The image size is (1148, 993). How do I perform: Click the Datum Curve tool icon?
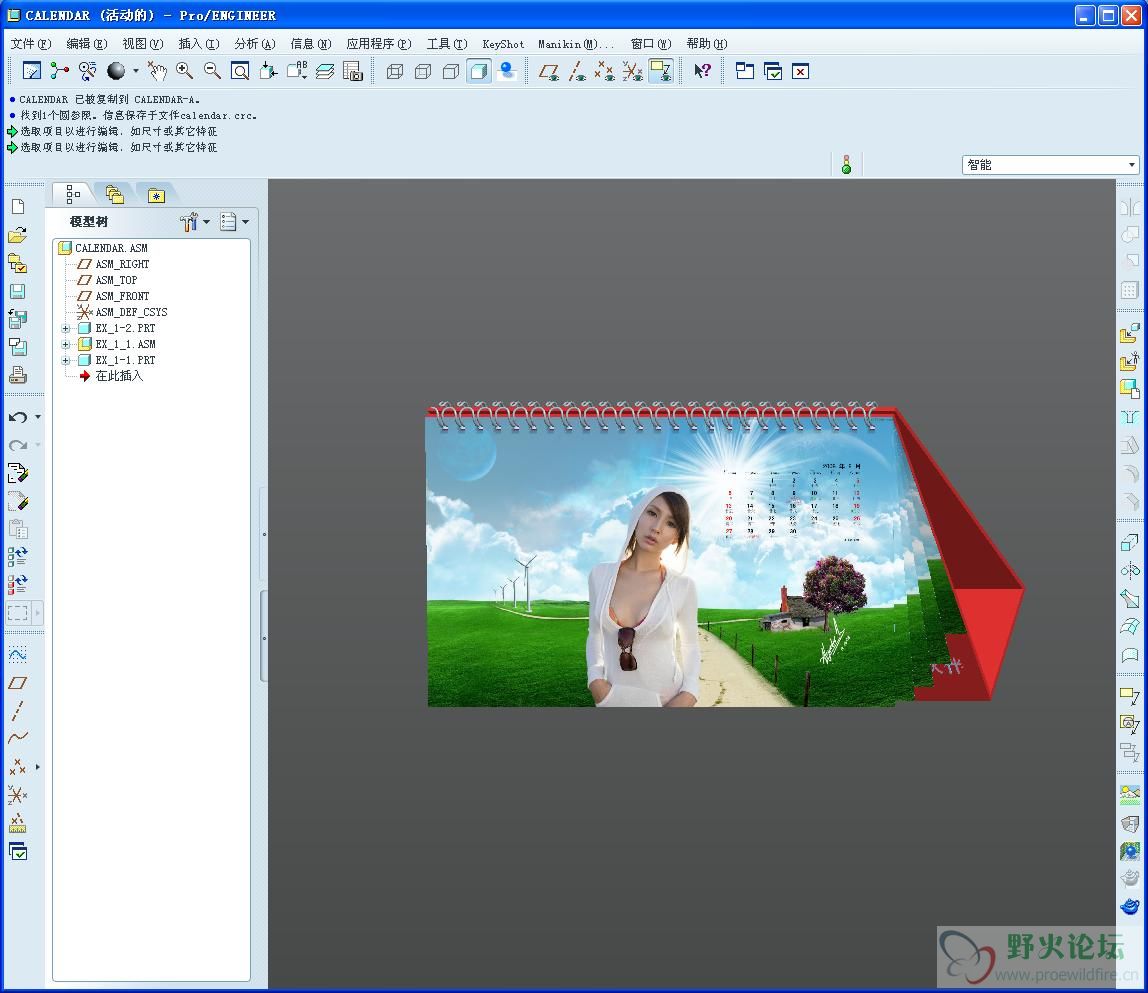(x=18, y=738)
